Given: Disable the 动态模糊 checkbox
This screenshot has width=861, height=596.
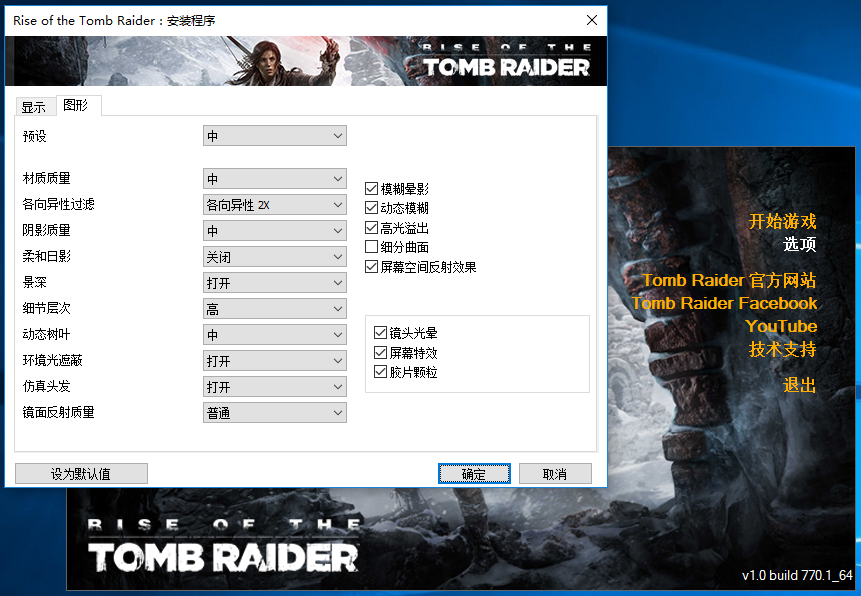Looking at the screenshot, I should (x=372, y=208).
